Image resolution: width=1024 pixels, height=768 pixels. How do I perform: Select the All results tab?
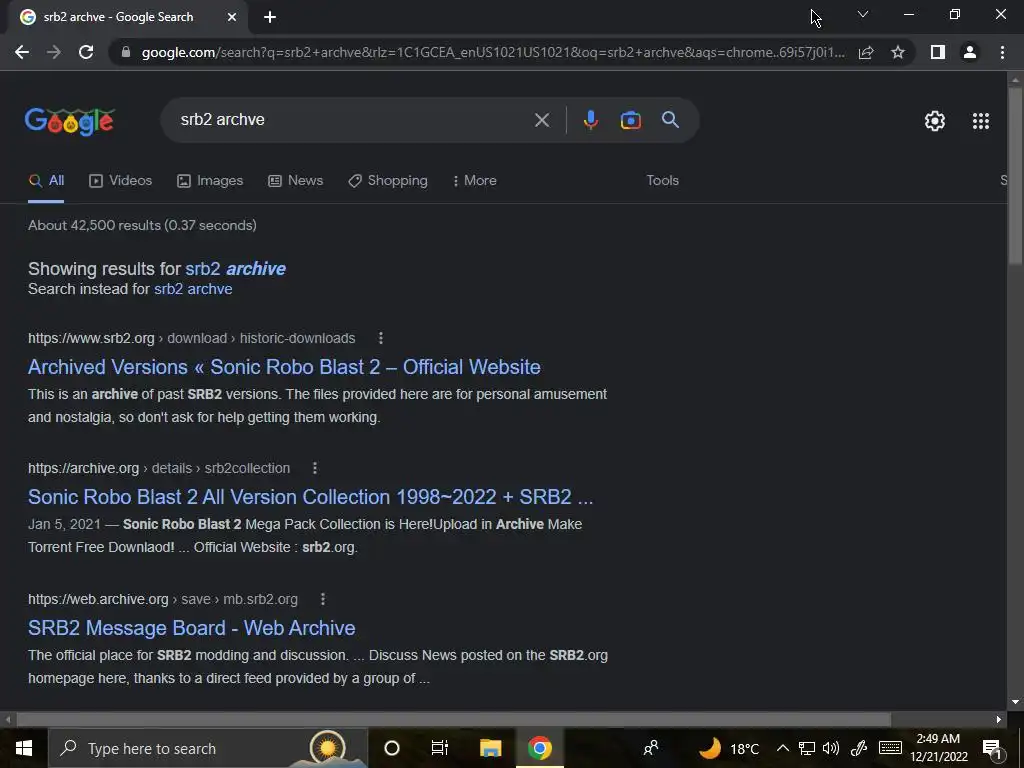coord(46,181)
